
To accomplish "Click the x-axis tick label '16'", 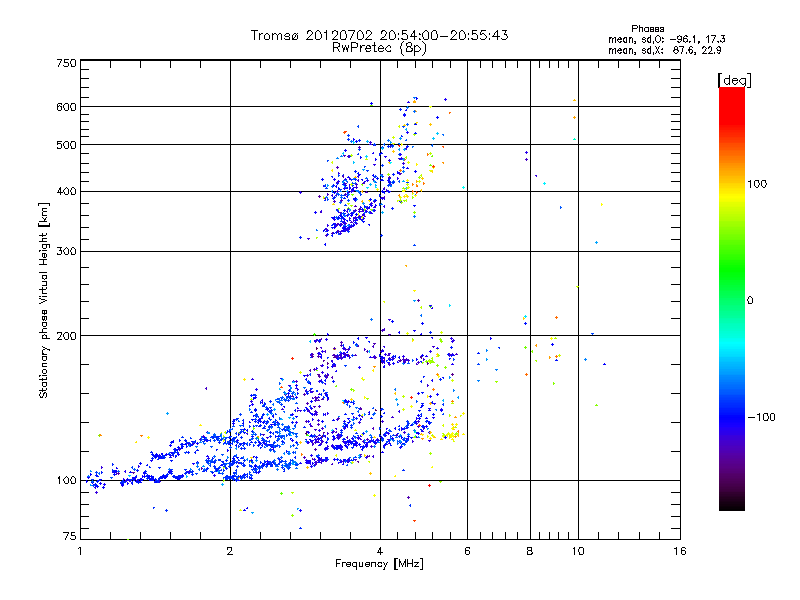I will [x=680, y=551].
